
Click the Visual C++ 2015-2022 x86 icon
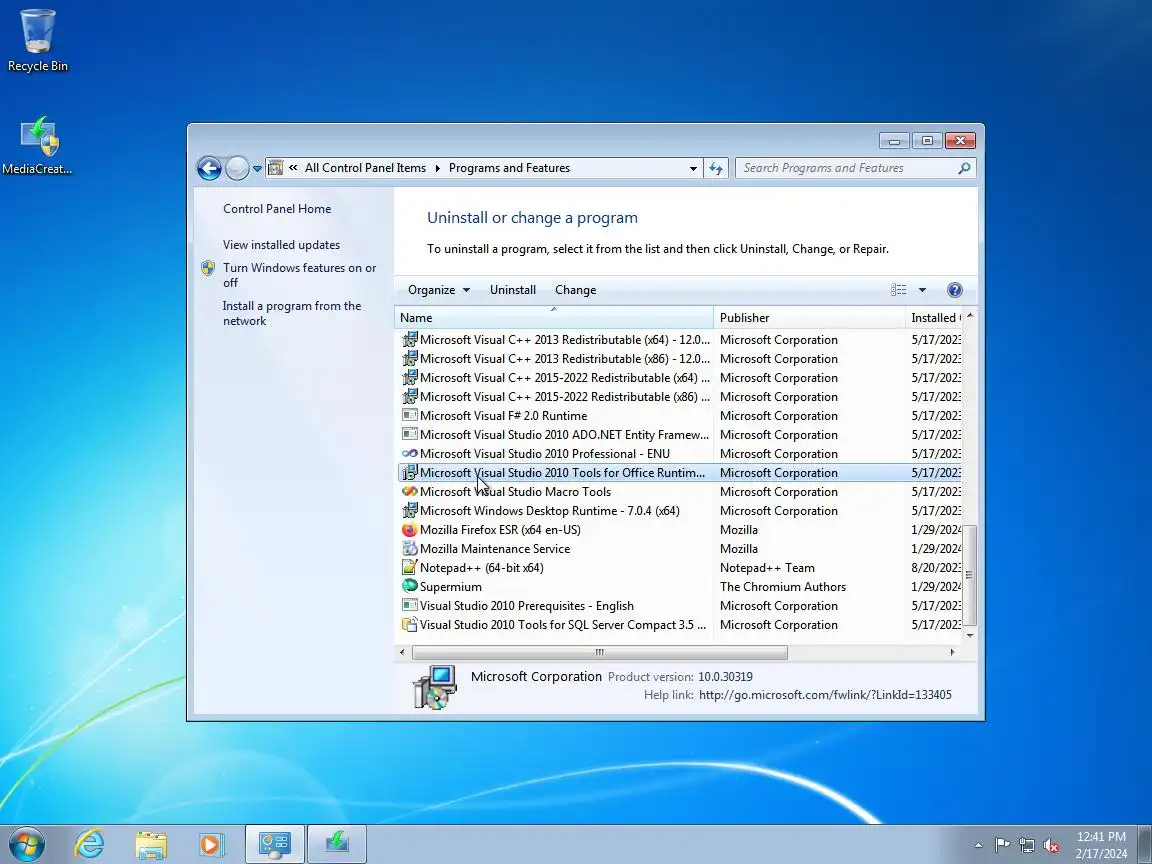coord(410,397)
